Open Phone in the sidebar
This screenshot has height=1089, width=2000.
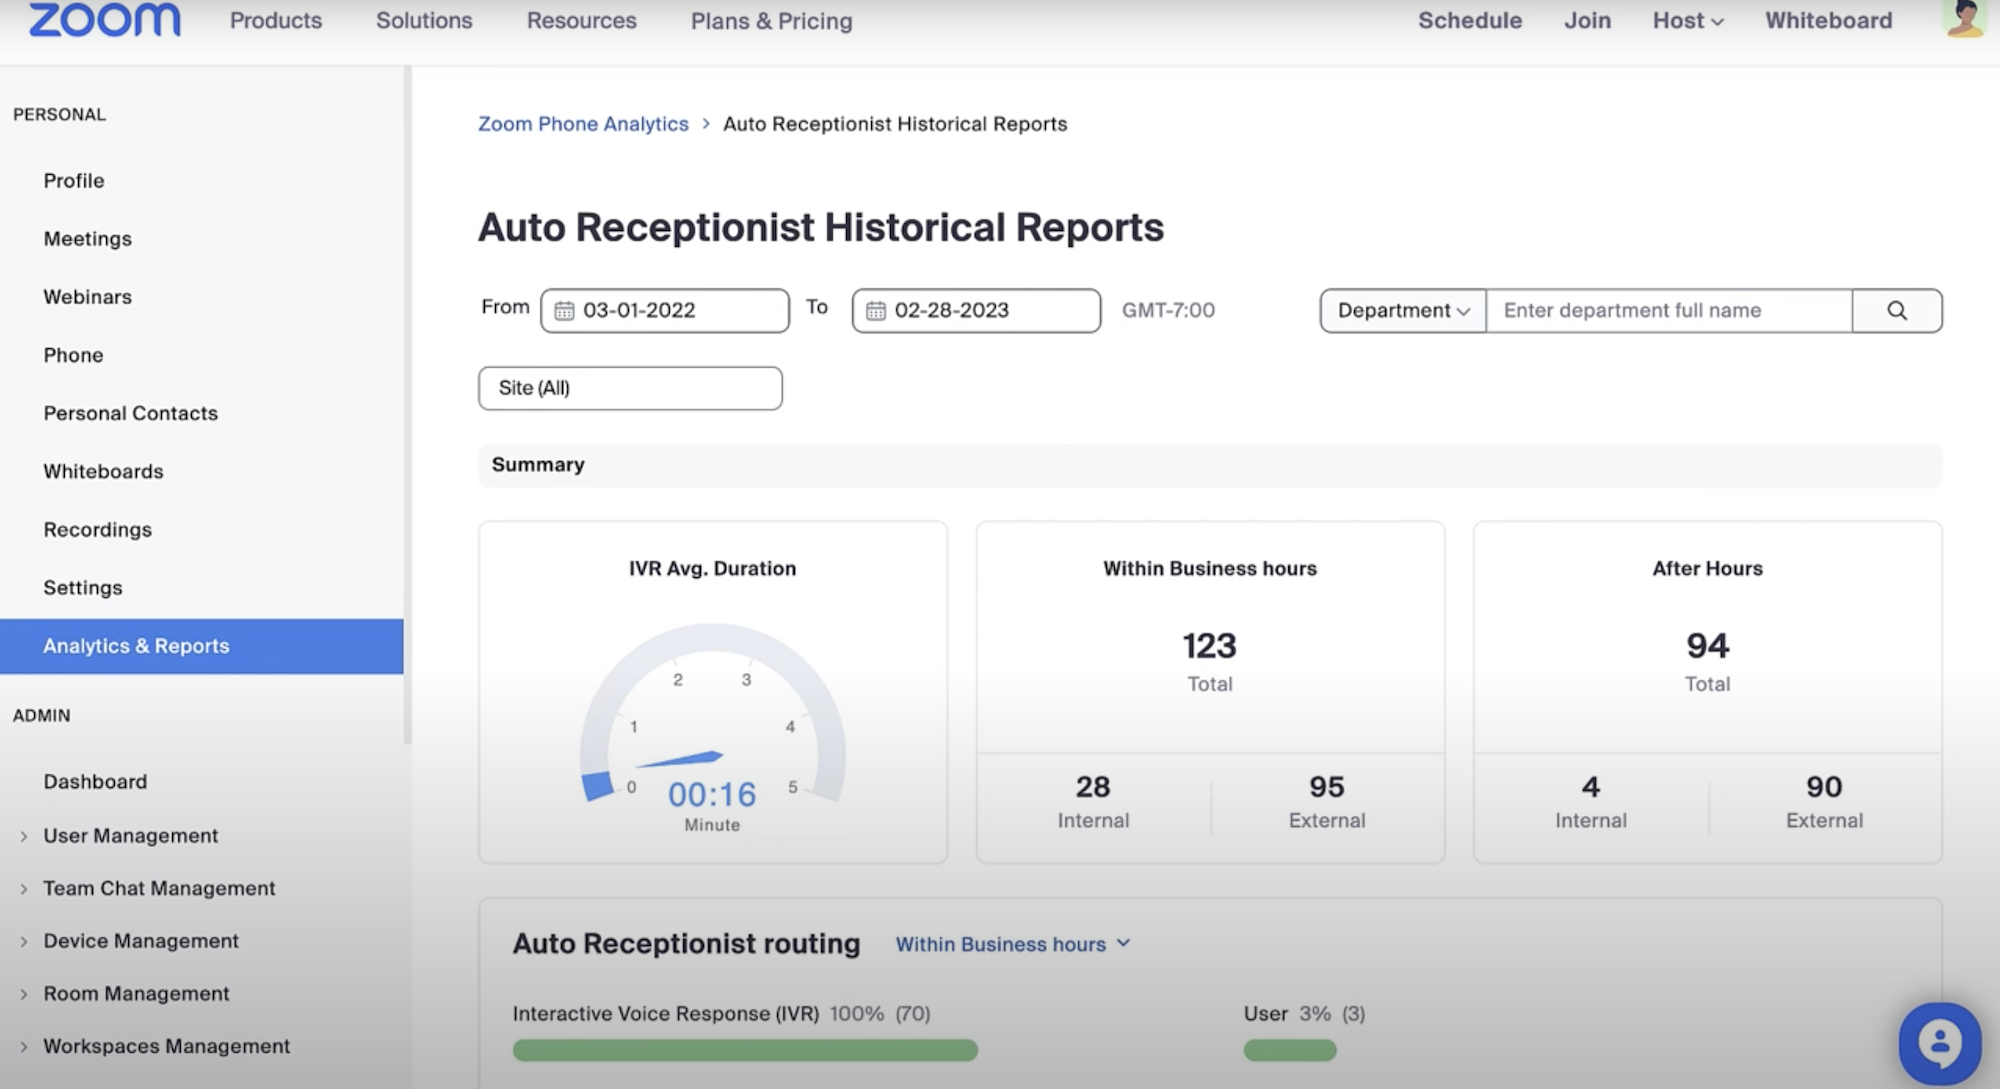[x=73, y=355]
